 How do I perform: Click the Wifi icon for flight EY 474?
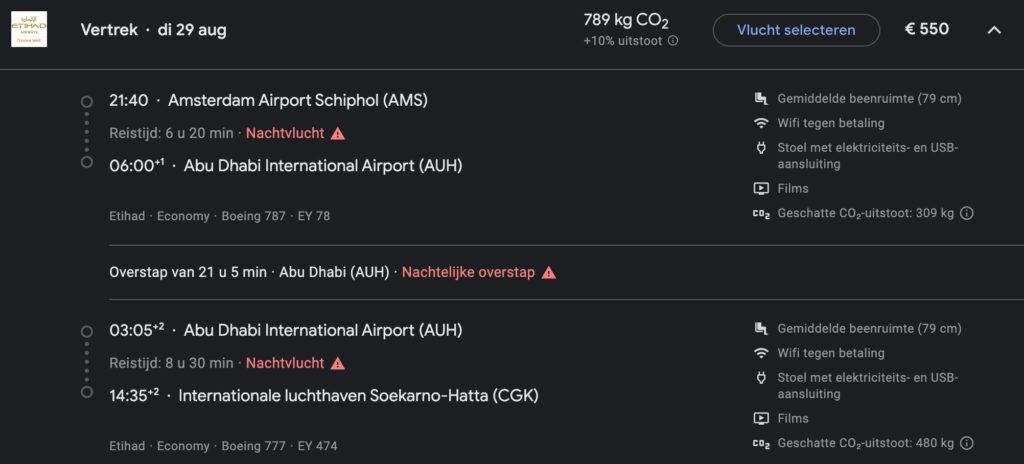click(x=761, y=353)
